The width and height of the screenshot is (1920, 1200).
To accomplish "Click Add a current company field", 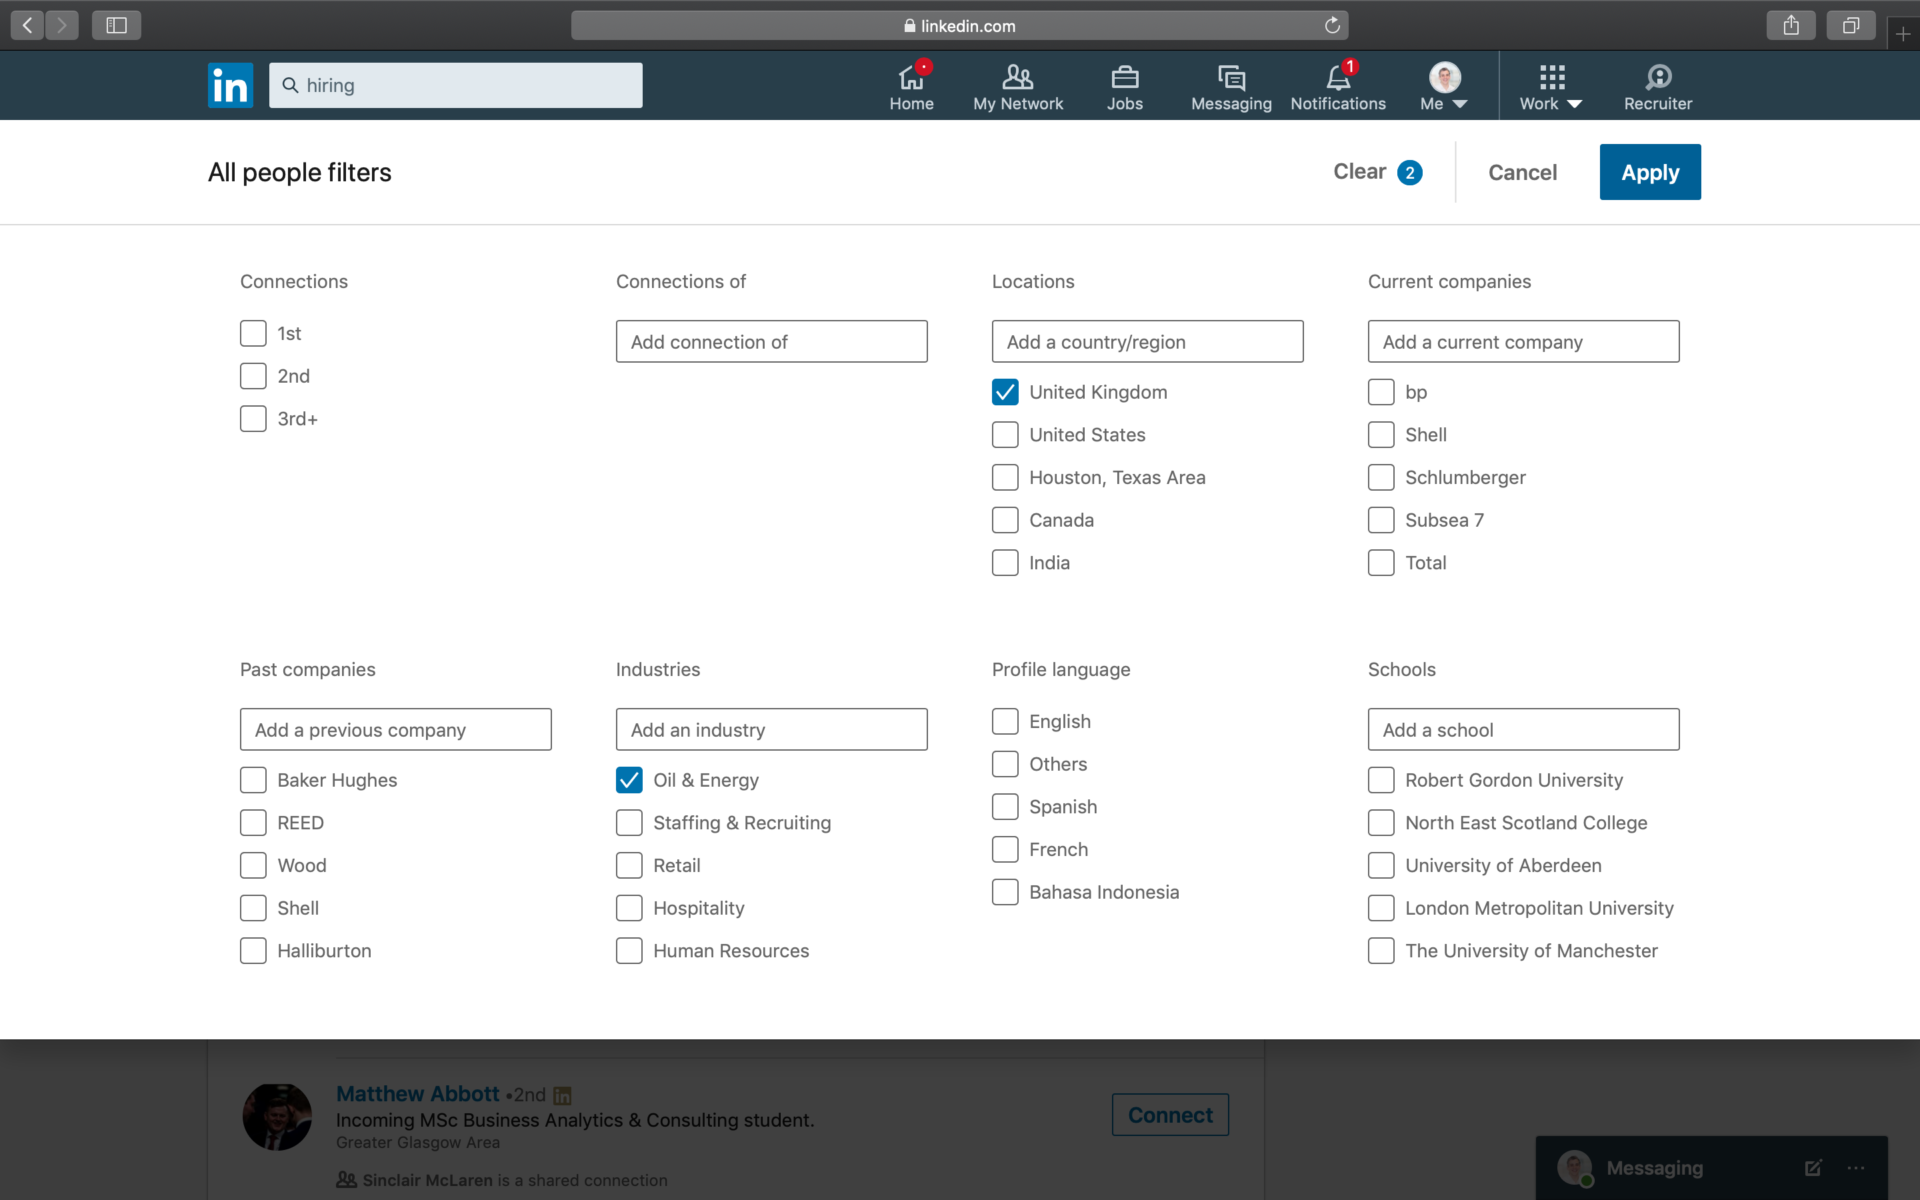I will 1523,342.
